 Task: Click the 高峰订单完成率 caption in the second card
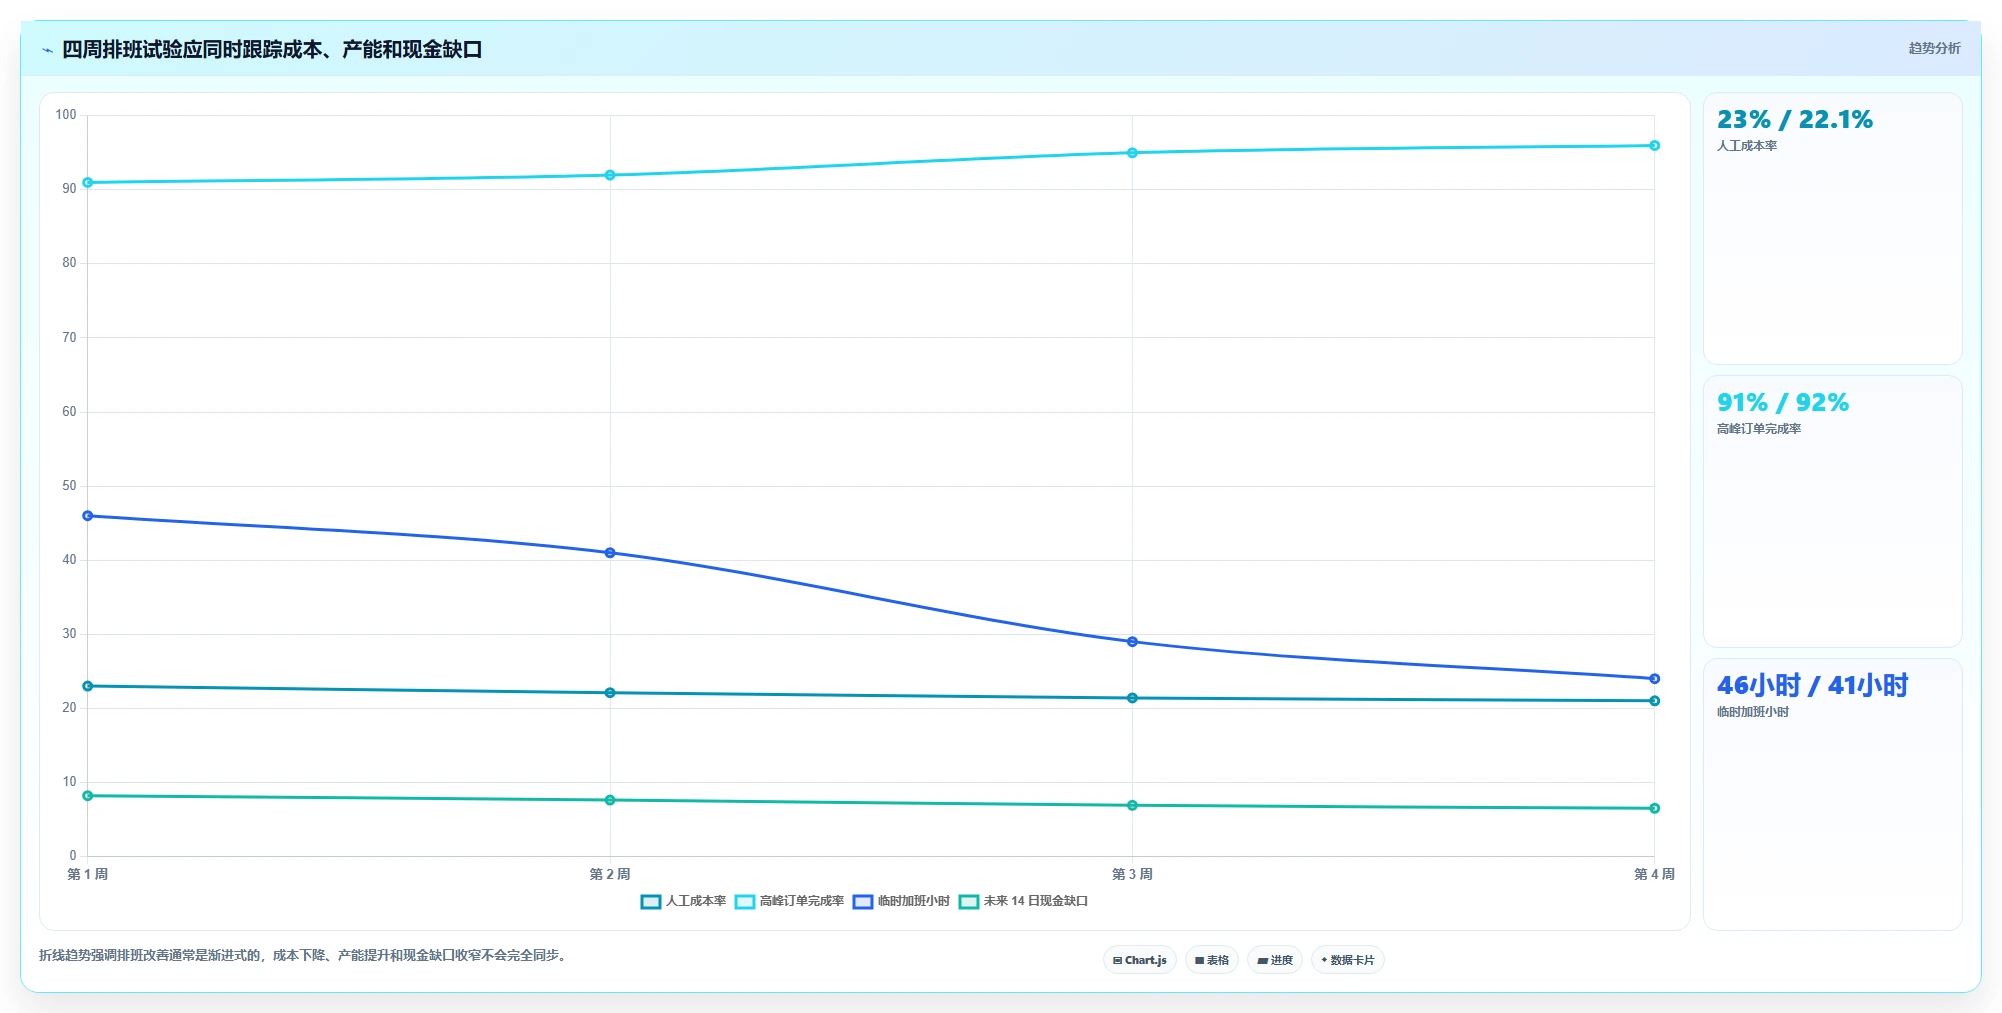(x=1759, y=429)
